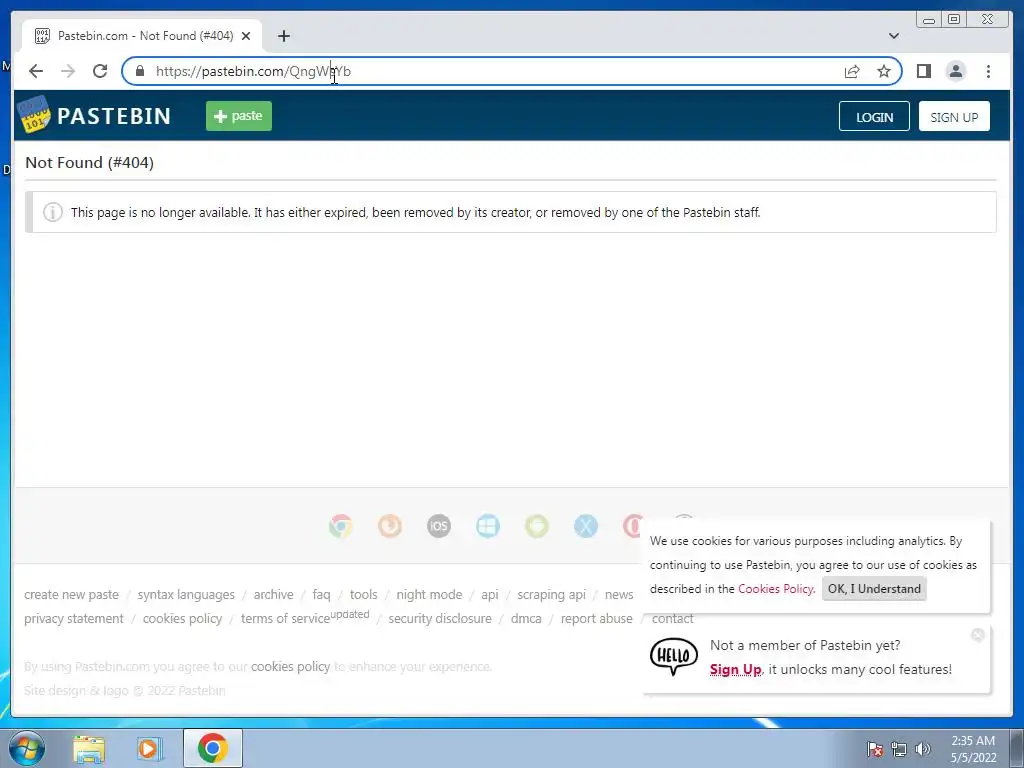Open the scraping api footer link
Viewport: 1024px width, 768px height.
[551, 594]
